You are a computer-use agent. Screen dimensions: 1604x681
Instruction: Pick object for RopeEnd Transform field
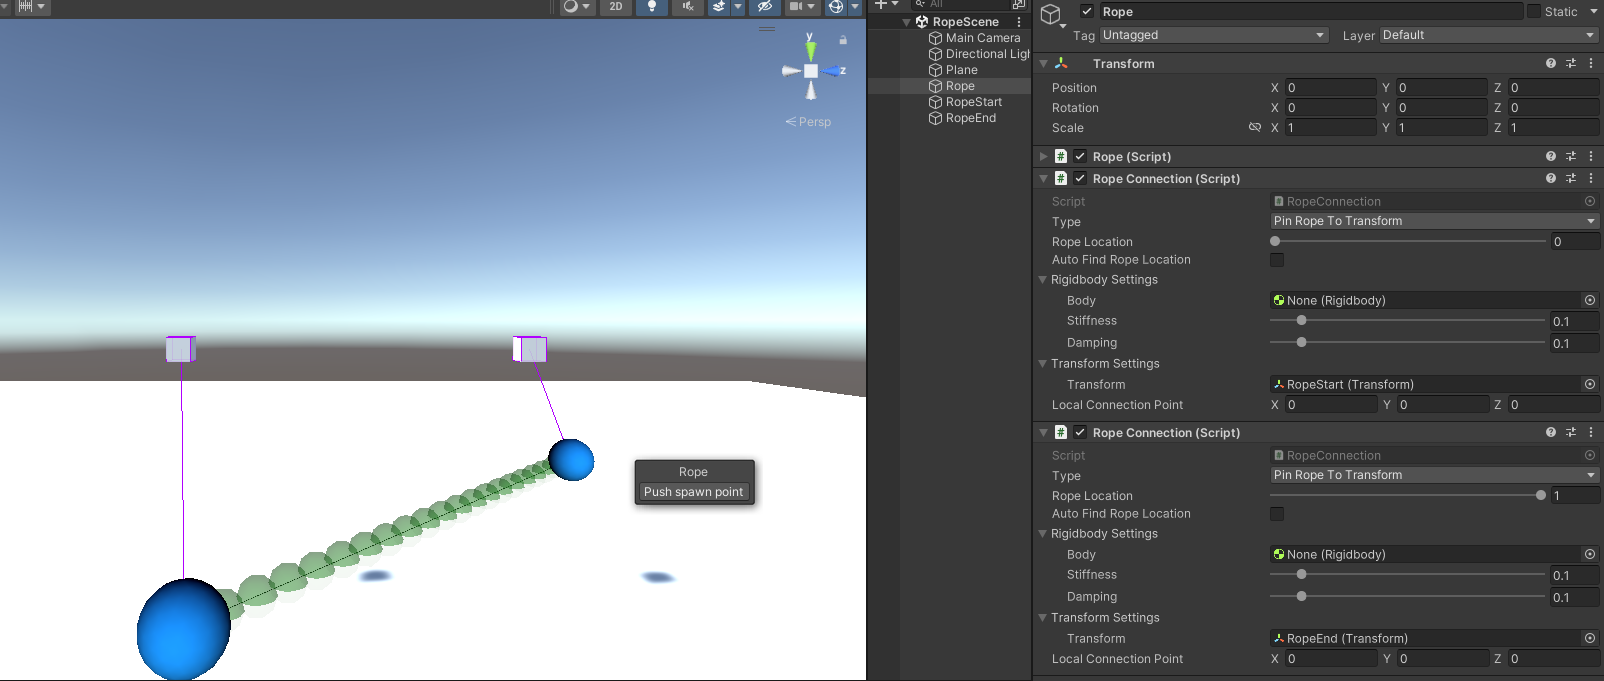coord(1590,638)
